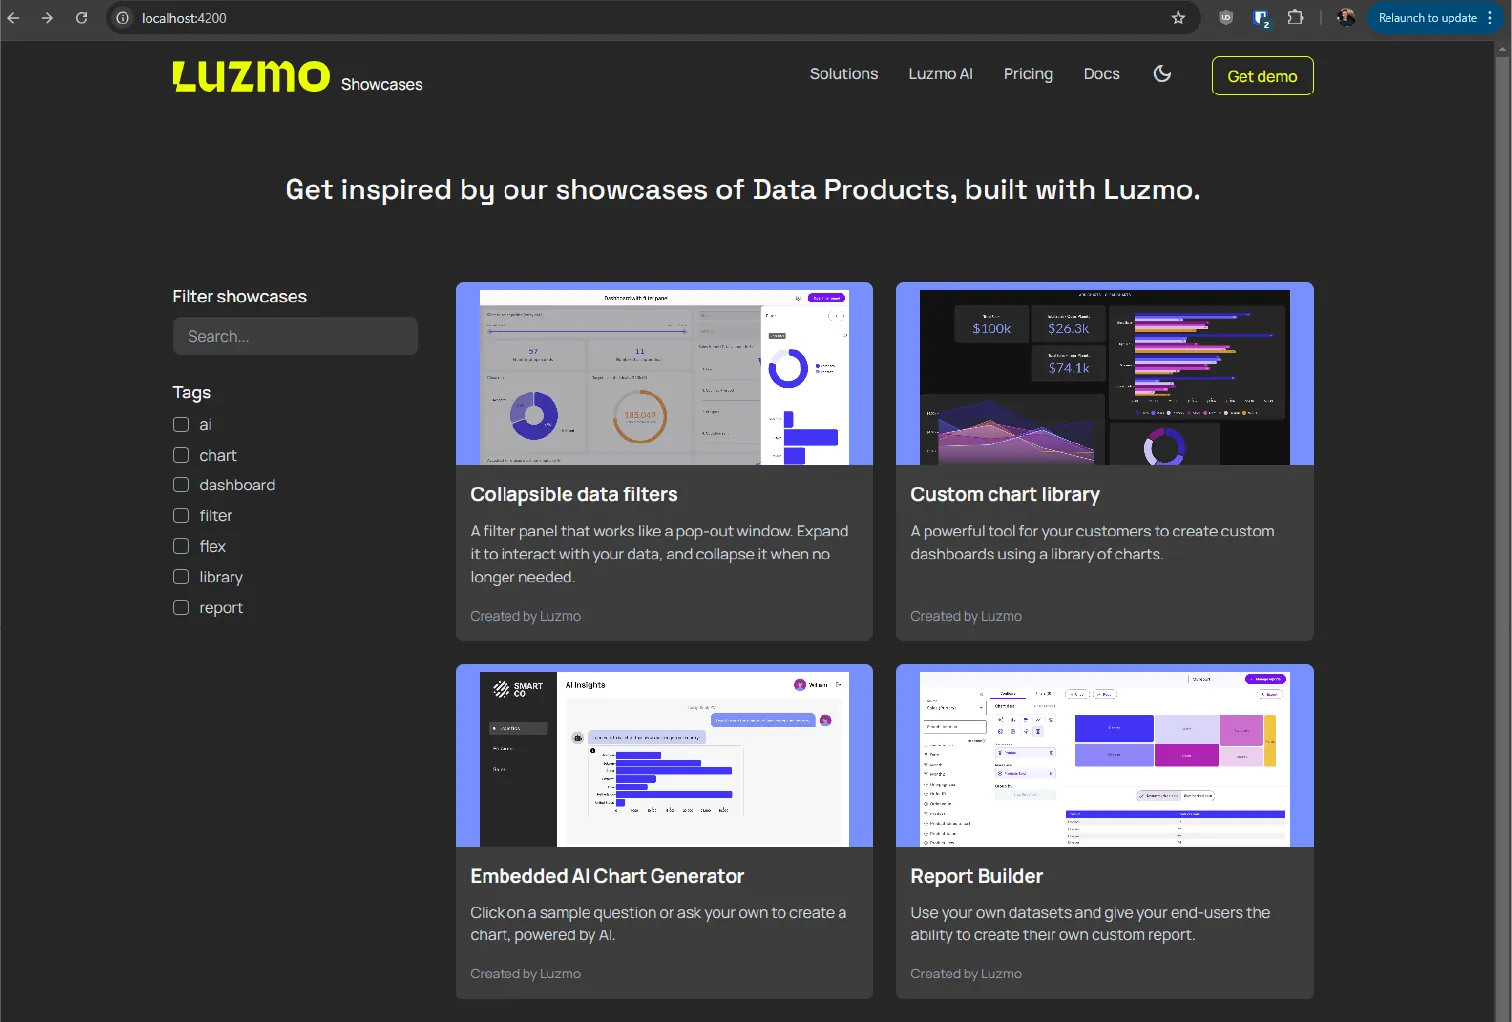This screenshot has height=1022, width=1512.
Task: Reload the localhost page
Action: pos(81,18)
